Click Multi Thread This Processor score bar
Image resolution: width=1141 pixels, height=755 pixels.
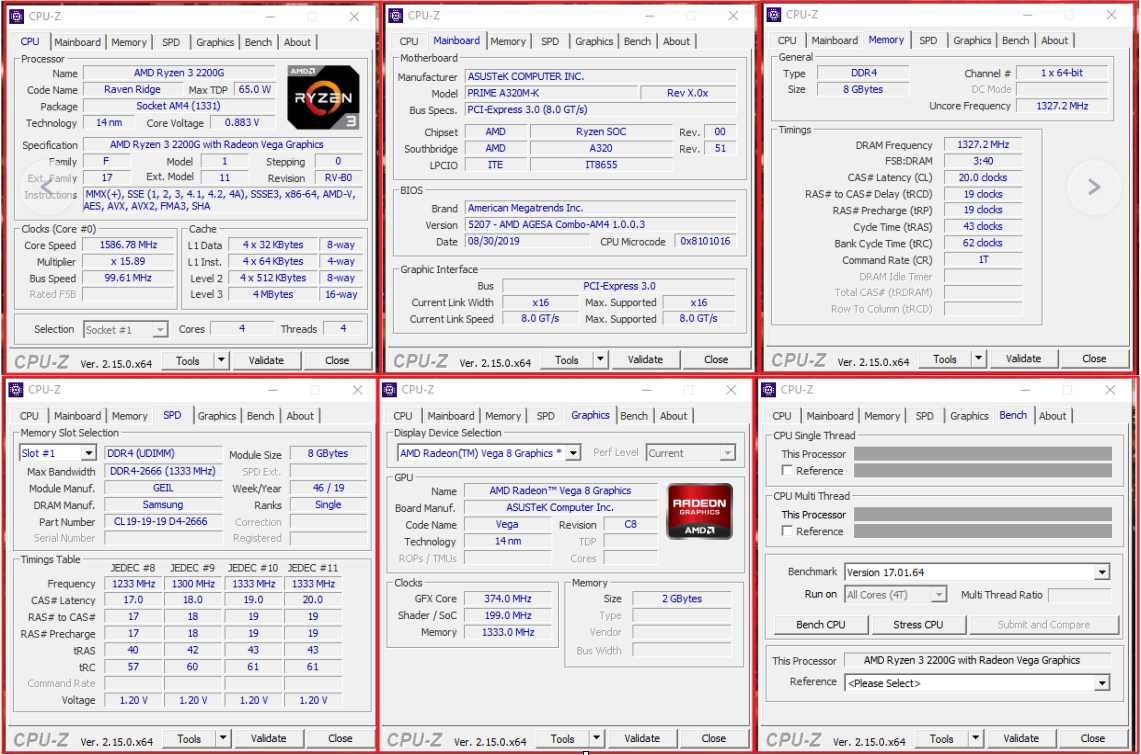point(982,514)
